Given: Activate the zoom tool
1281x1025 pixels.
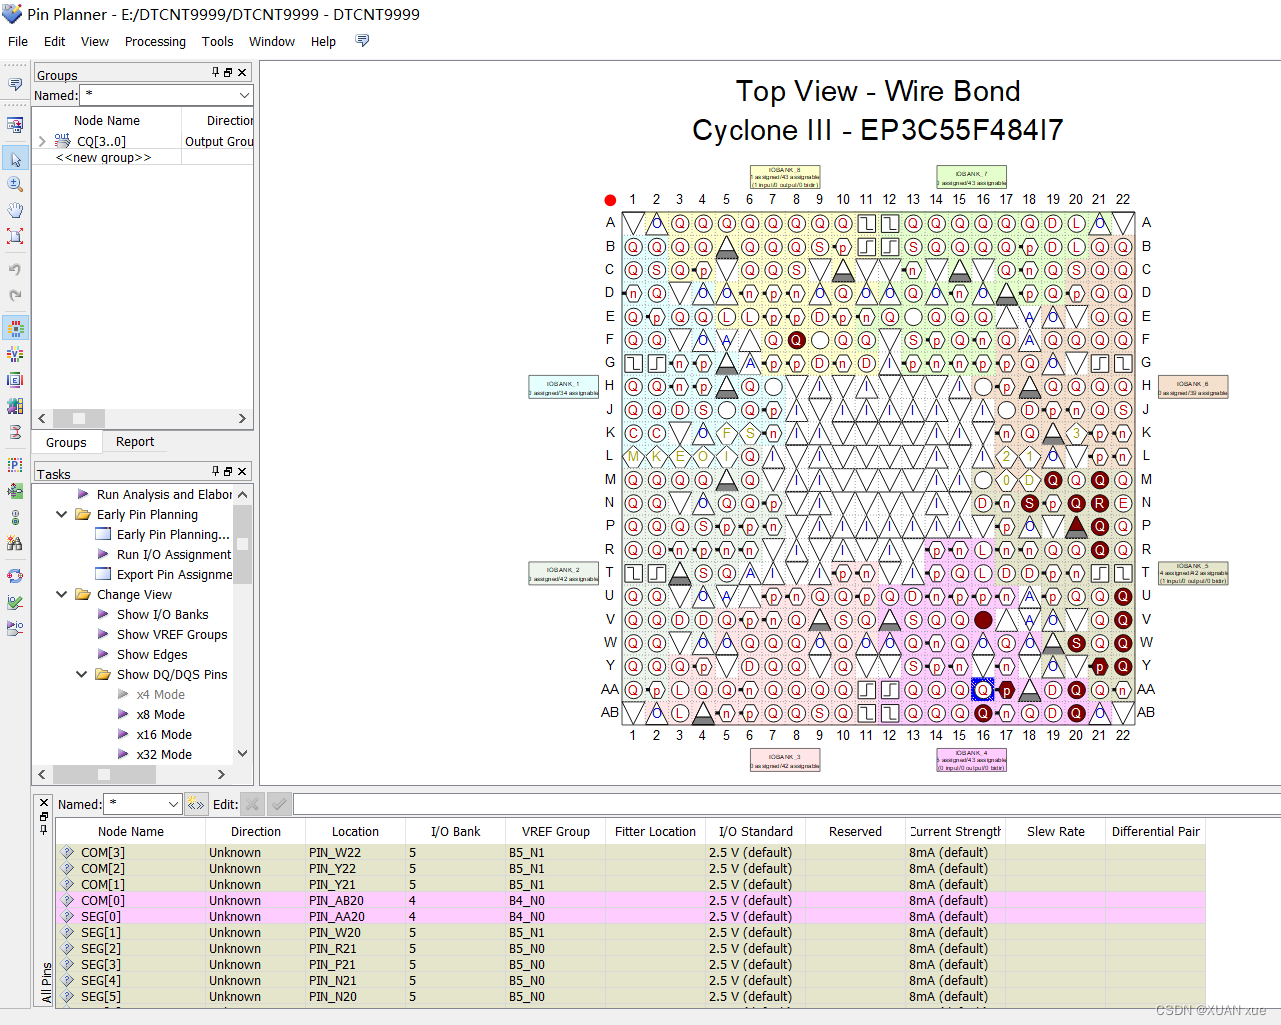Looking at the screenshot, I should pyautogui.click(x=15, y=184).
